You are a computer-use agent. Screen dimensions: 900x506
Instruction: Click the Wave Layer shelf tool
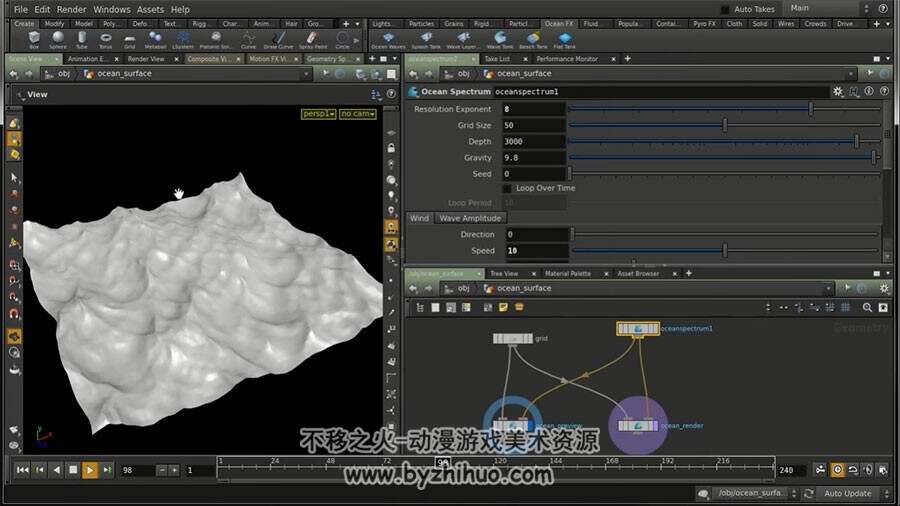coord(463,40)
